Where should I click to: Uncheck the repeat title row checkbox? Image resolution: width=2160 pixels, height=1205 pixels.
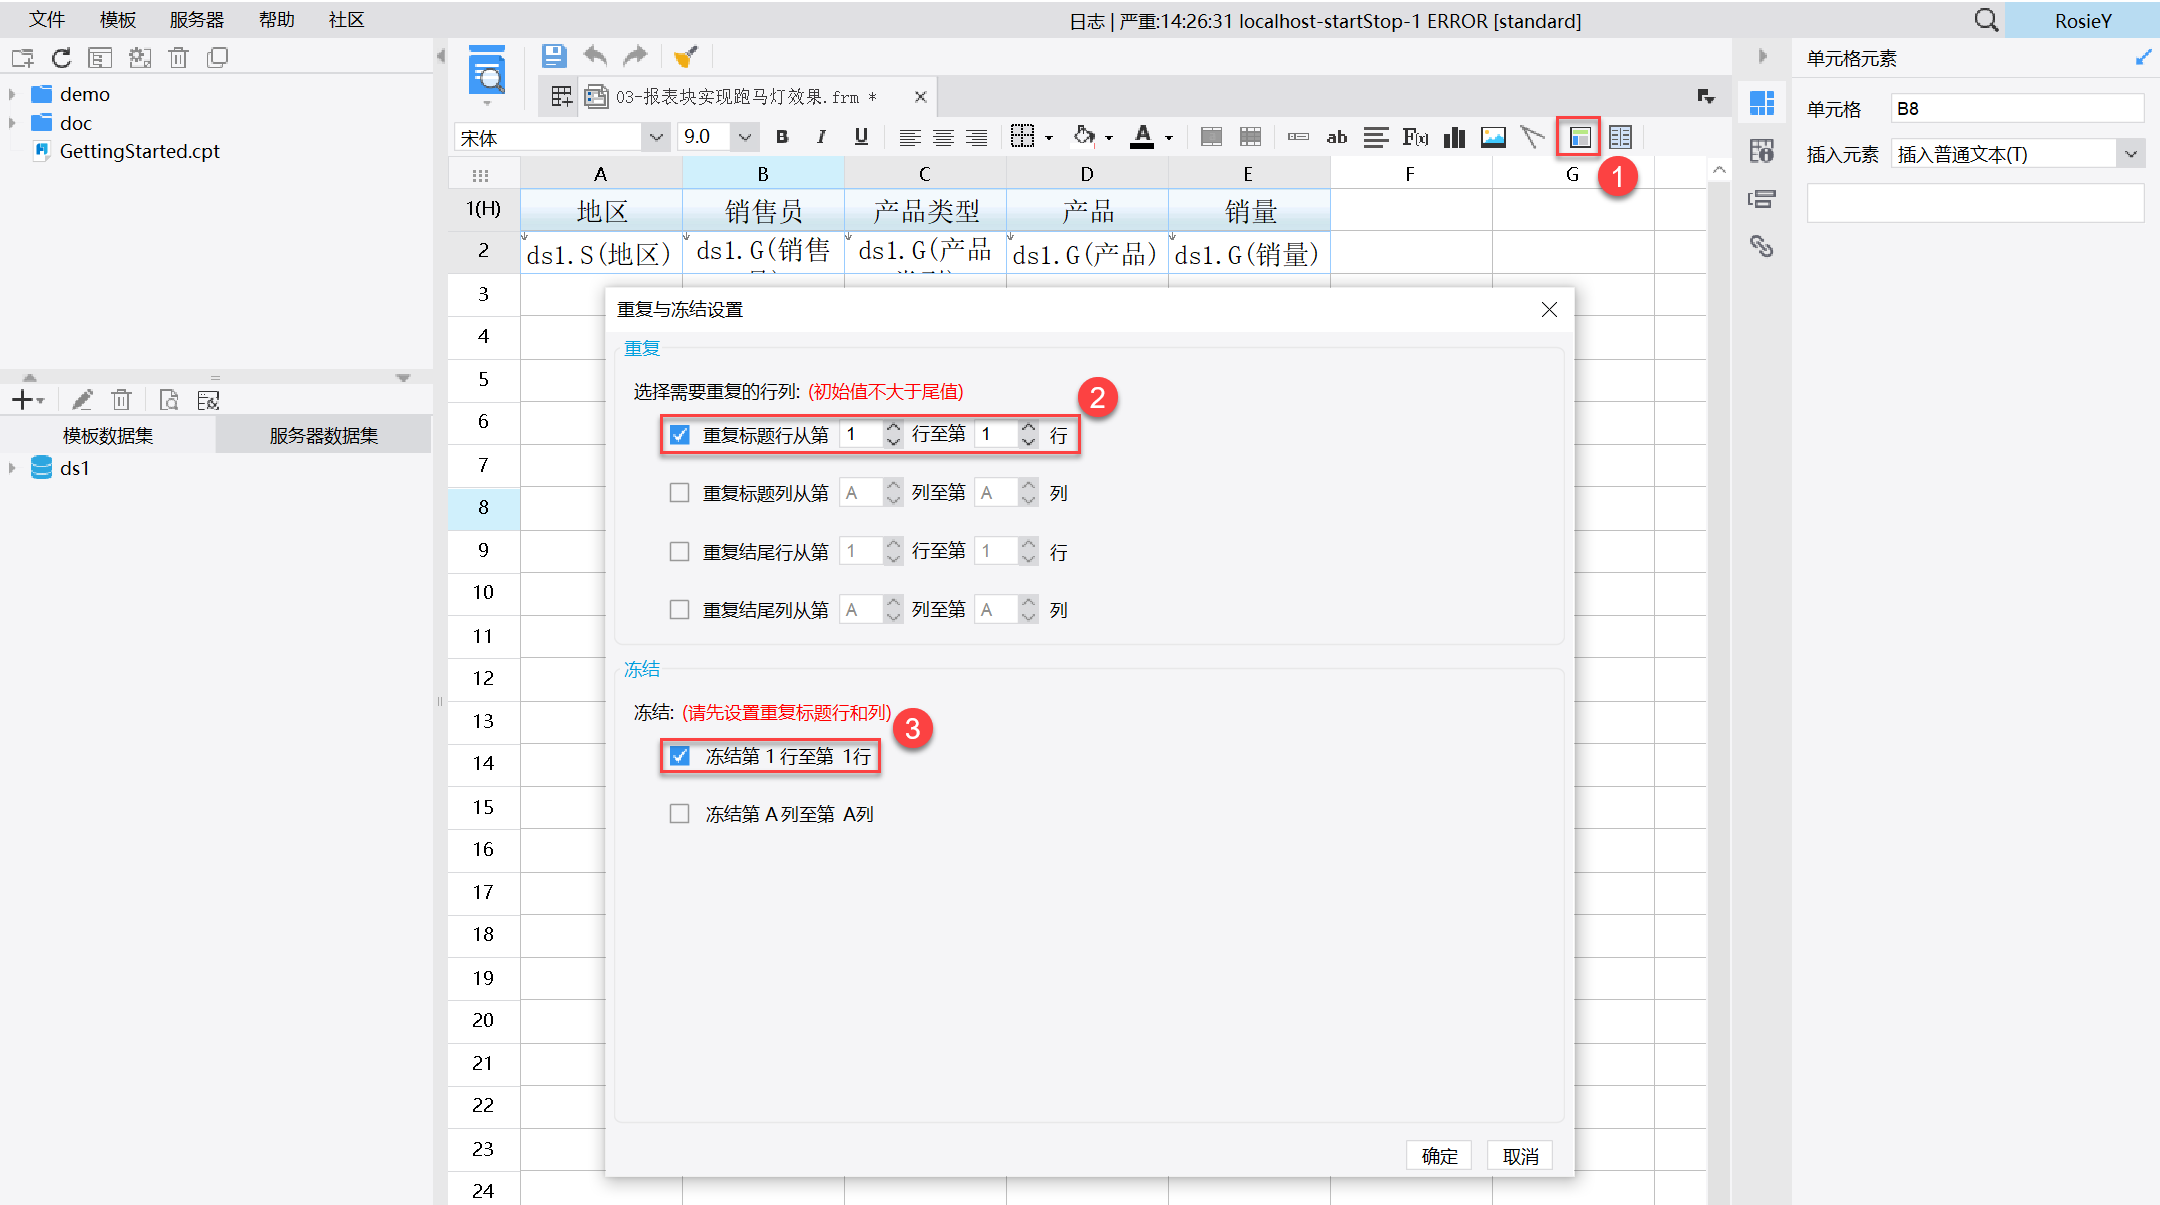[x=680, y=435]
